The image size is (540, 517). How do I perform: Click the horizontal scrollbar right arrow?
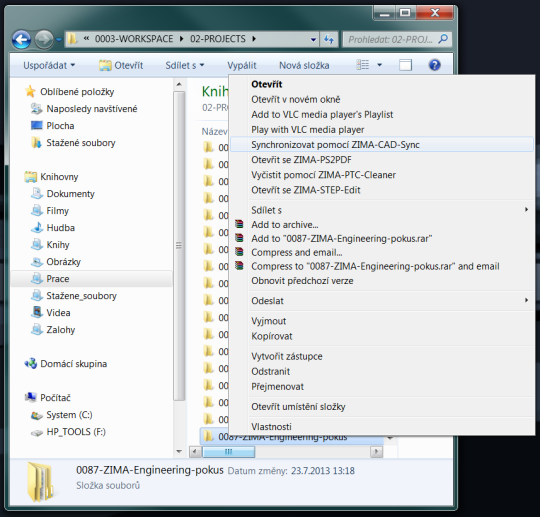377,451
